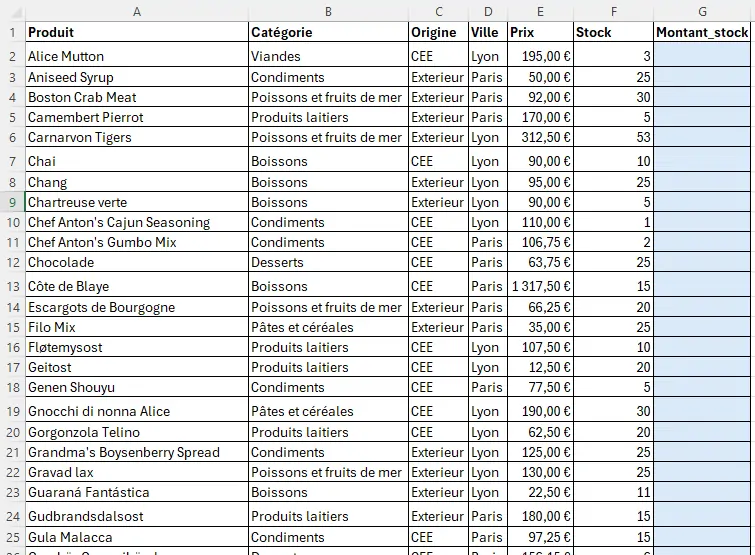Click the price 195,00 € cell
This screenshot has width=755, height=555.
pyautogui.click(x=540, y=54)
